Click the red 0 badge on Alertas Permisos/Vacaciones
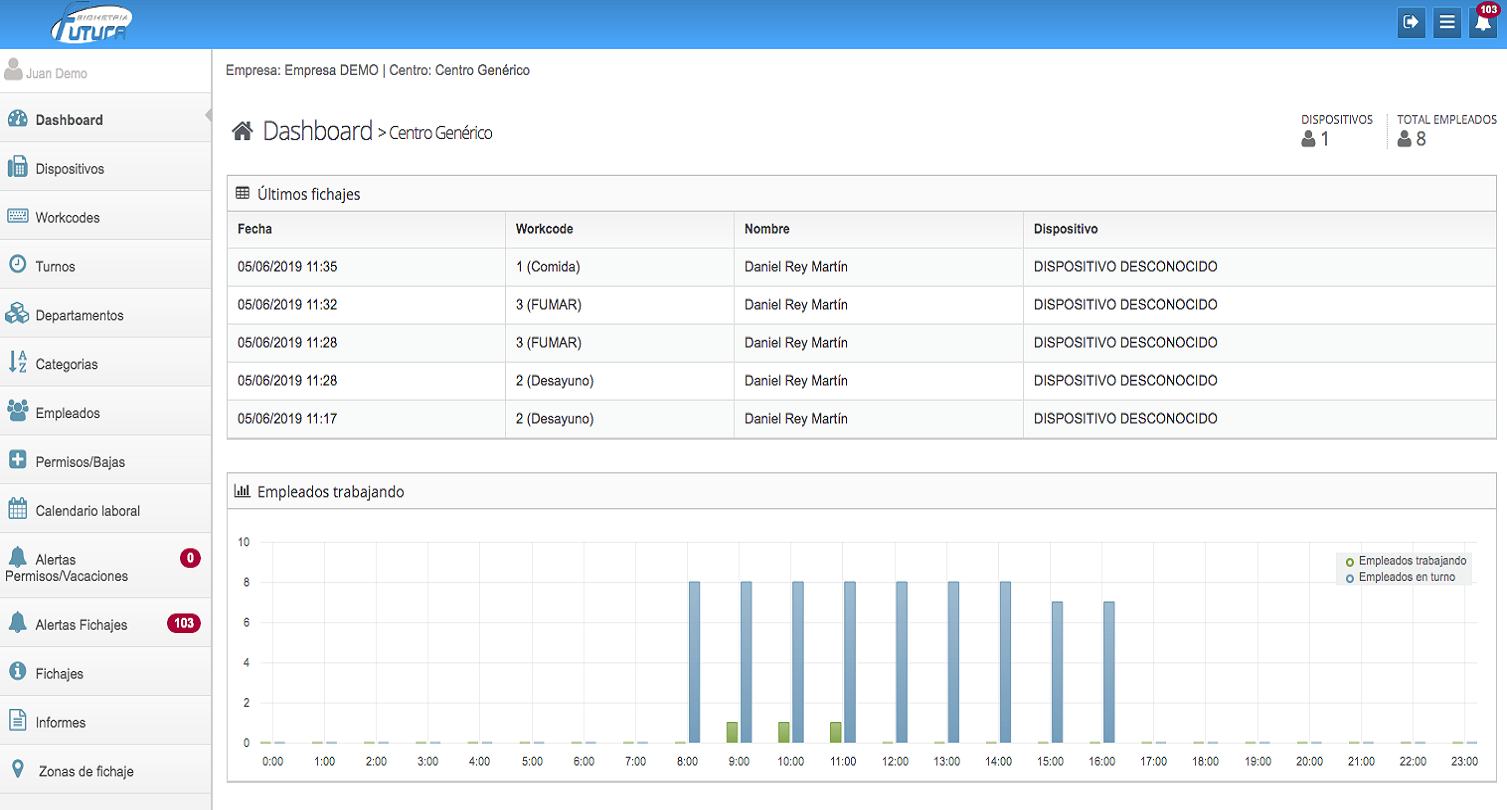 click(190, 558)
